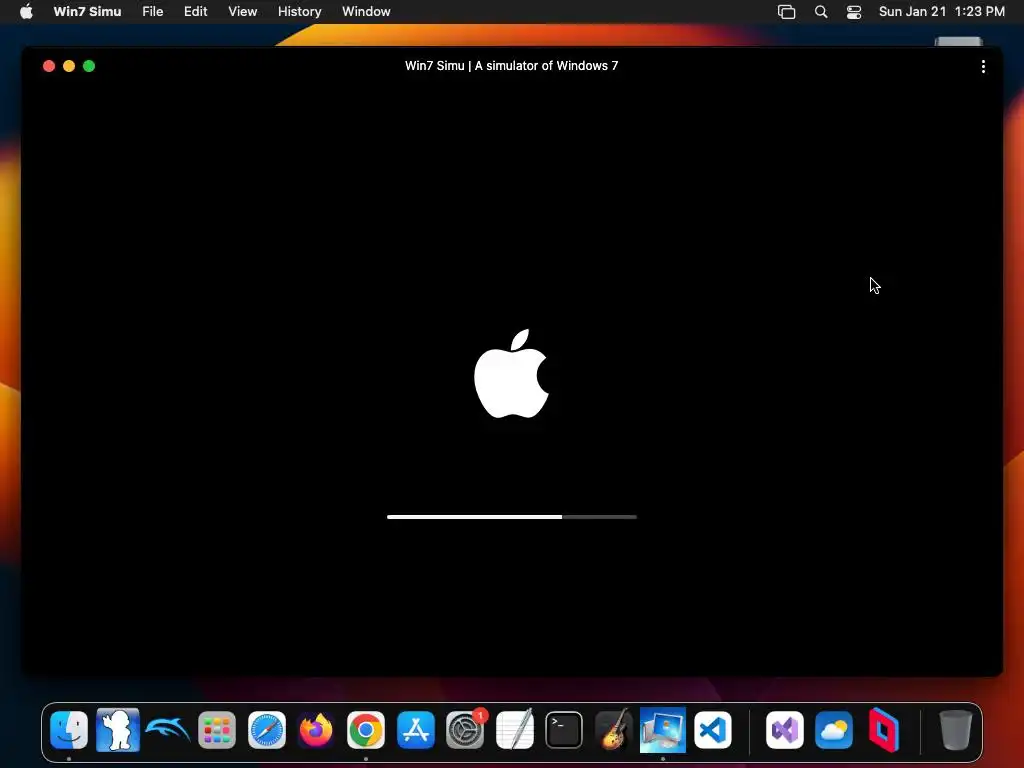This screenshot has height=768, width=1024.
Task: Open the View menu
Action: pyautogui.click(x=242, y=12)
